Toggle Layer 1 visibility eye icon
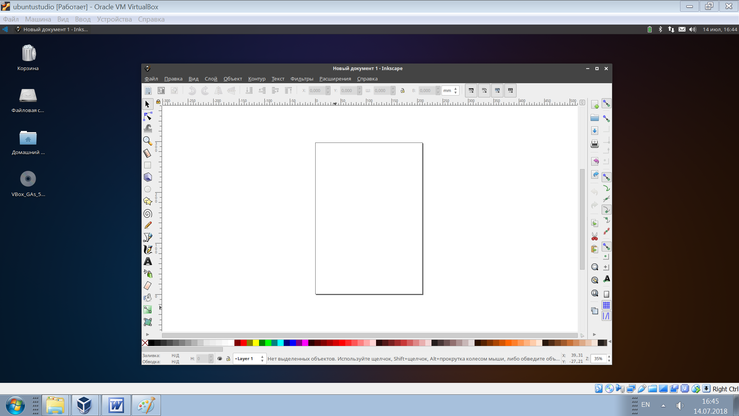Viewport: 739px width, 416px height. pyautogui.click(x=220, y=359)
